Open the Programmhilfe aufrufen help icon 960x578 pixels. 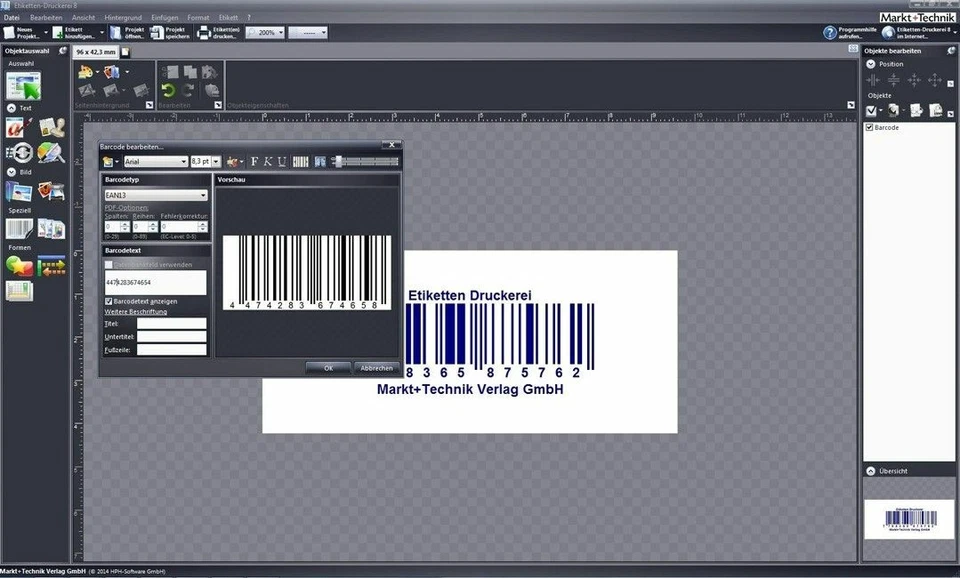coord(830,31)
